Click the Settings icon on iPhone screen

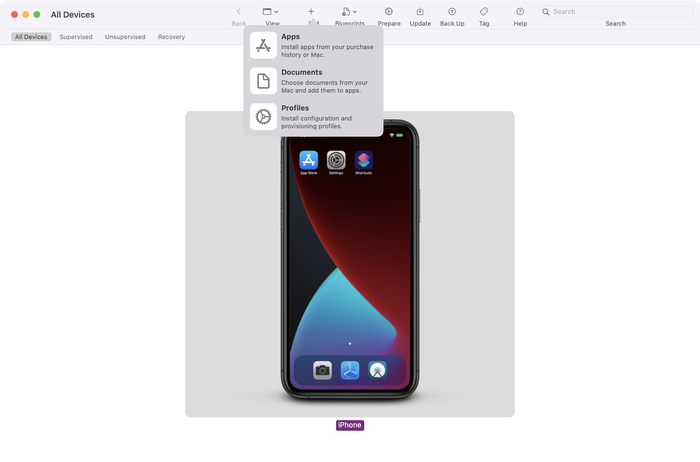coord(336,160)
